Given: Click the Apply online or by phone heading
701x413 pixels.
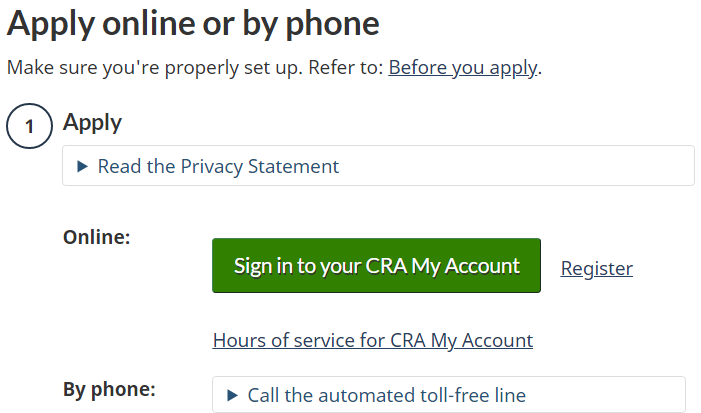Looking at the screenshot, I should tap(193, 24).
